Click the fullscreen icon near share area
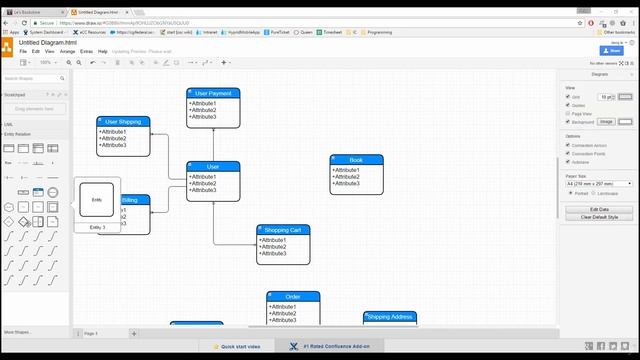The image size is (640, 360). [x=621, y=63]
